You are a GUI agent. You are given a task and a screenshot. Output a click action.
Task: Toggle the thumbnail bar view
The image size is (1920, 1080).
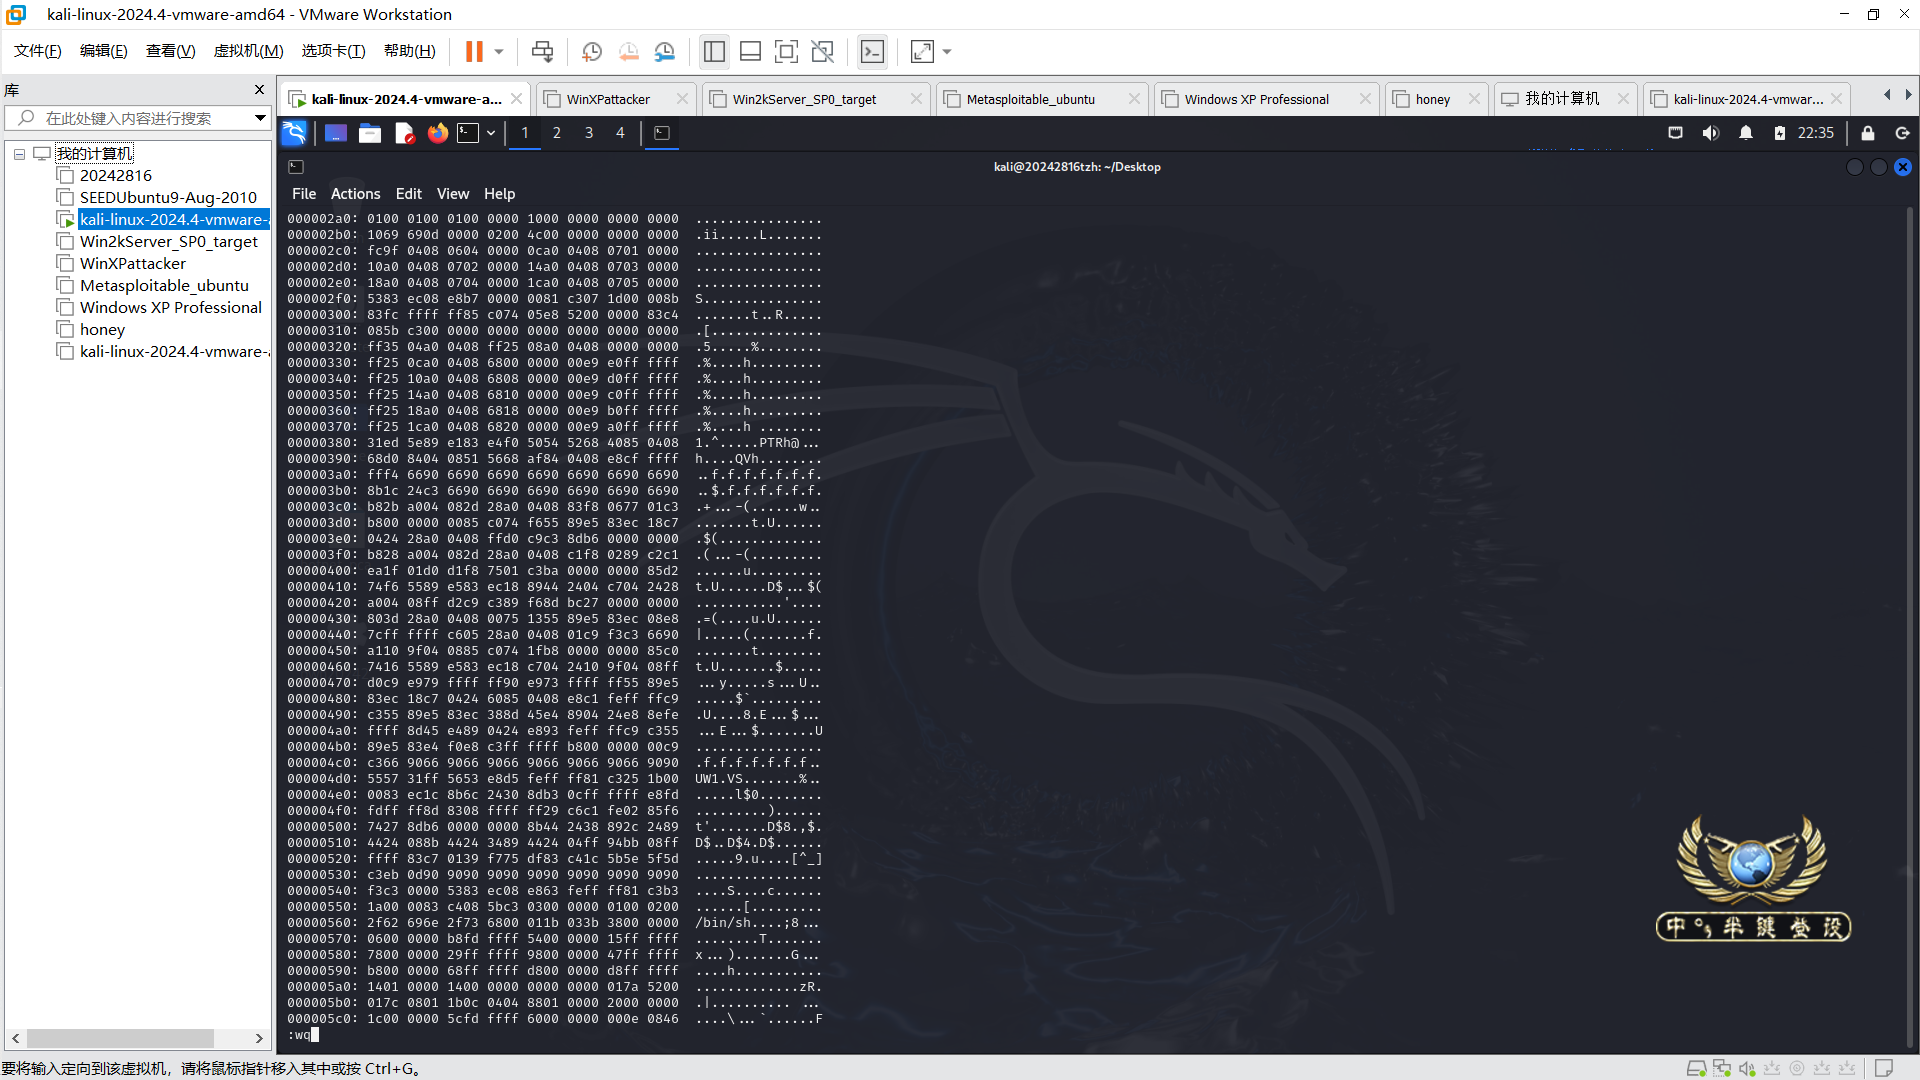[750, 51]
